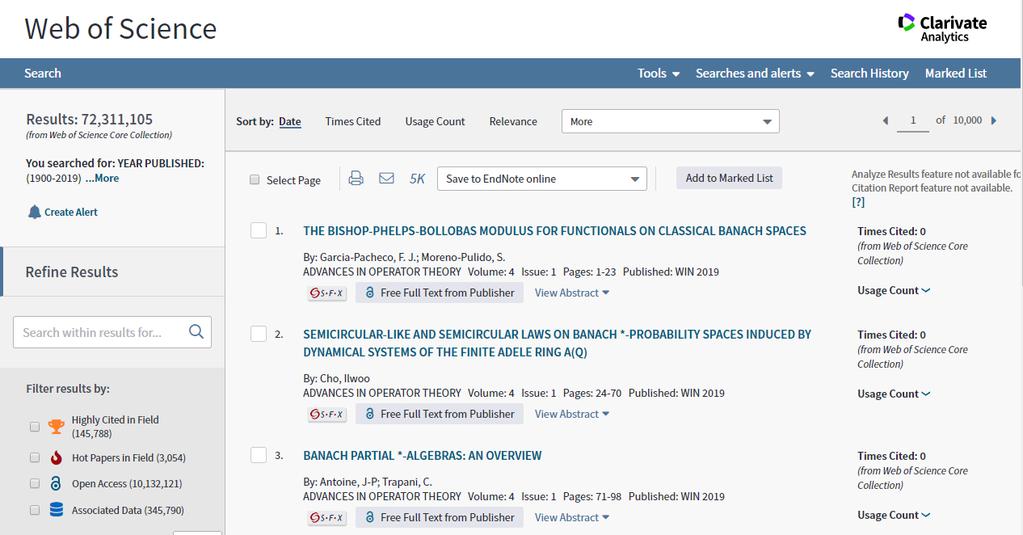Click the Associated Data database icon

(x=56, y=510)
